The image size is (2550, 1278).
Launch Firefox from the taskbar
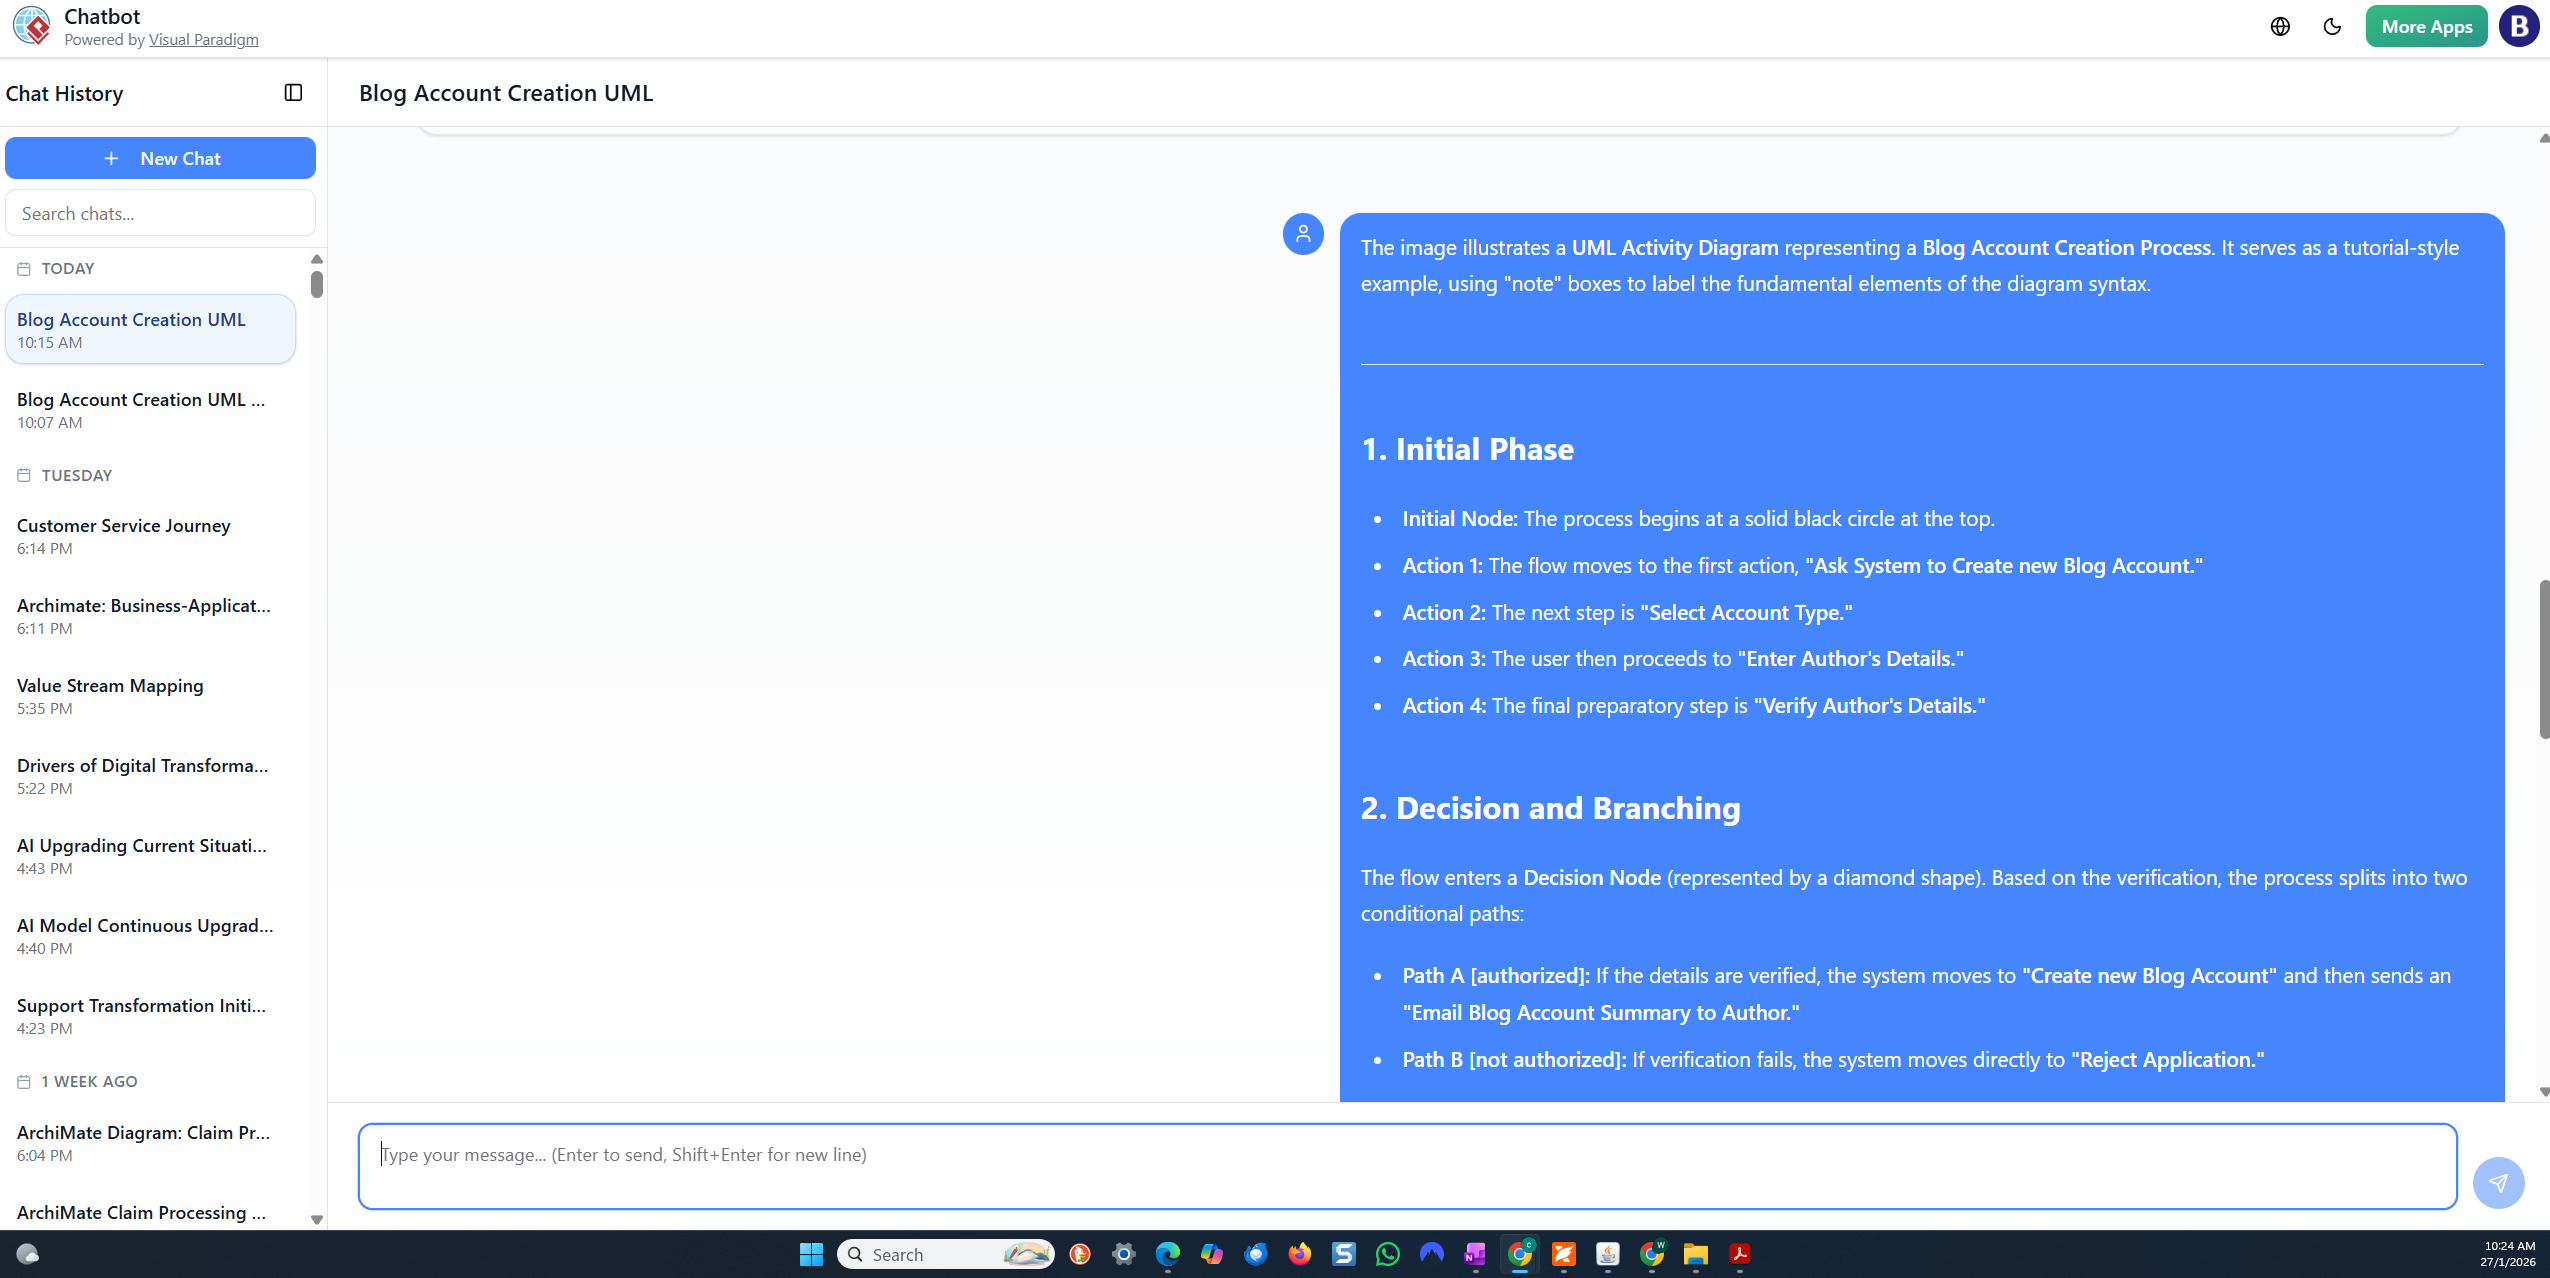tap(1298, 1253)
